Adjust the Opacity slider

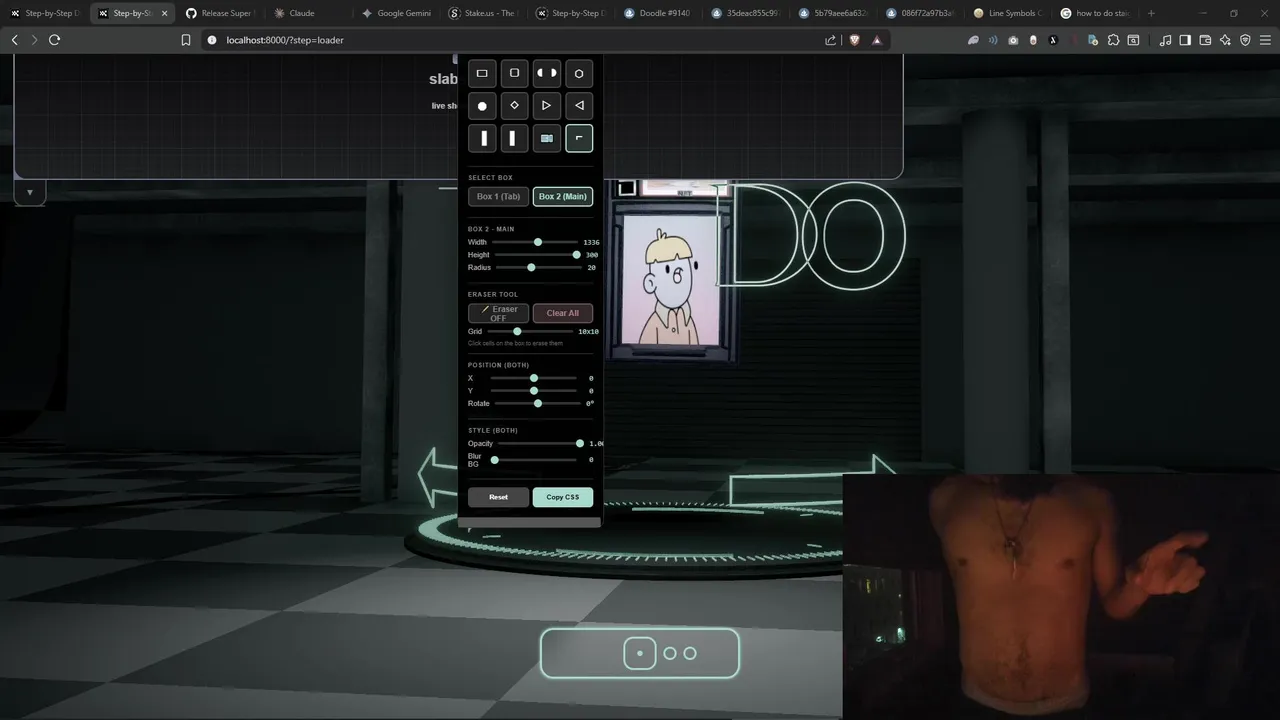click(541, 443)
